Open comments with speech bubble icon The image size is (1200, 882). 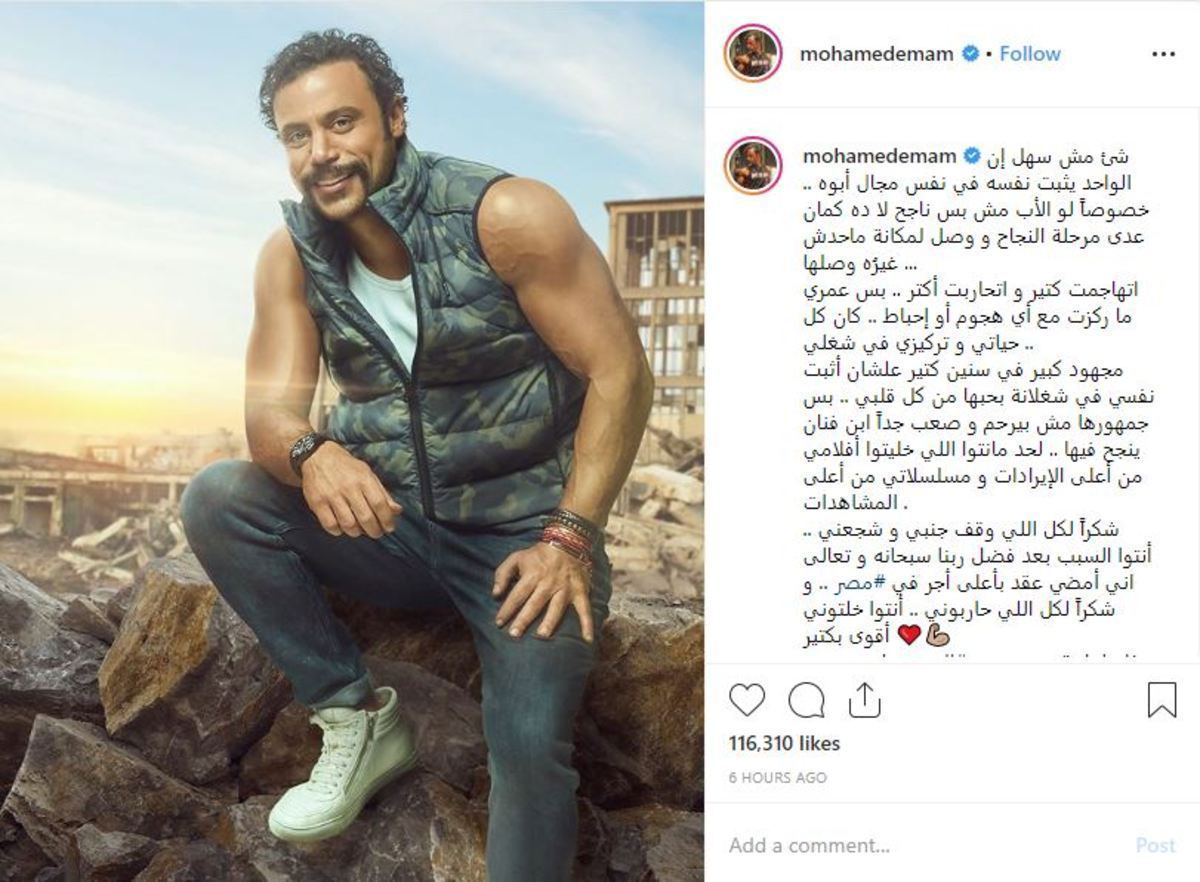pos(805,701)
